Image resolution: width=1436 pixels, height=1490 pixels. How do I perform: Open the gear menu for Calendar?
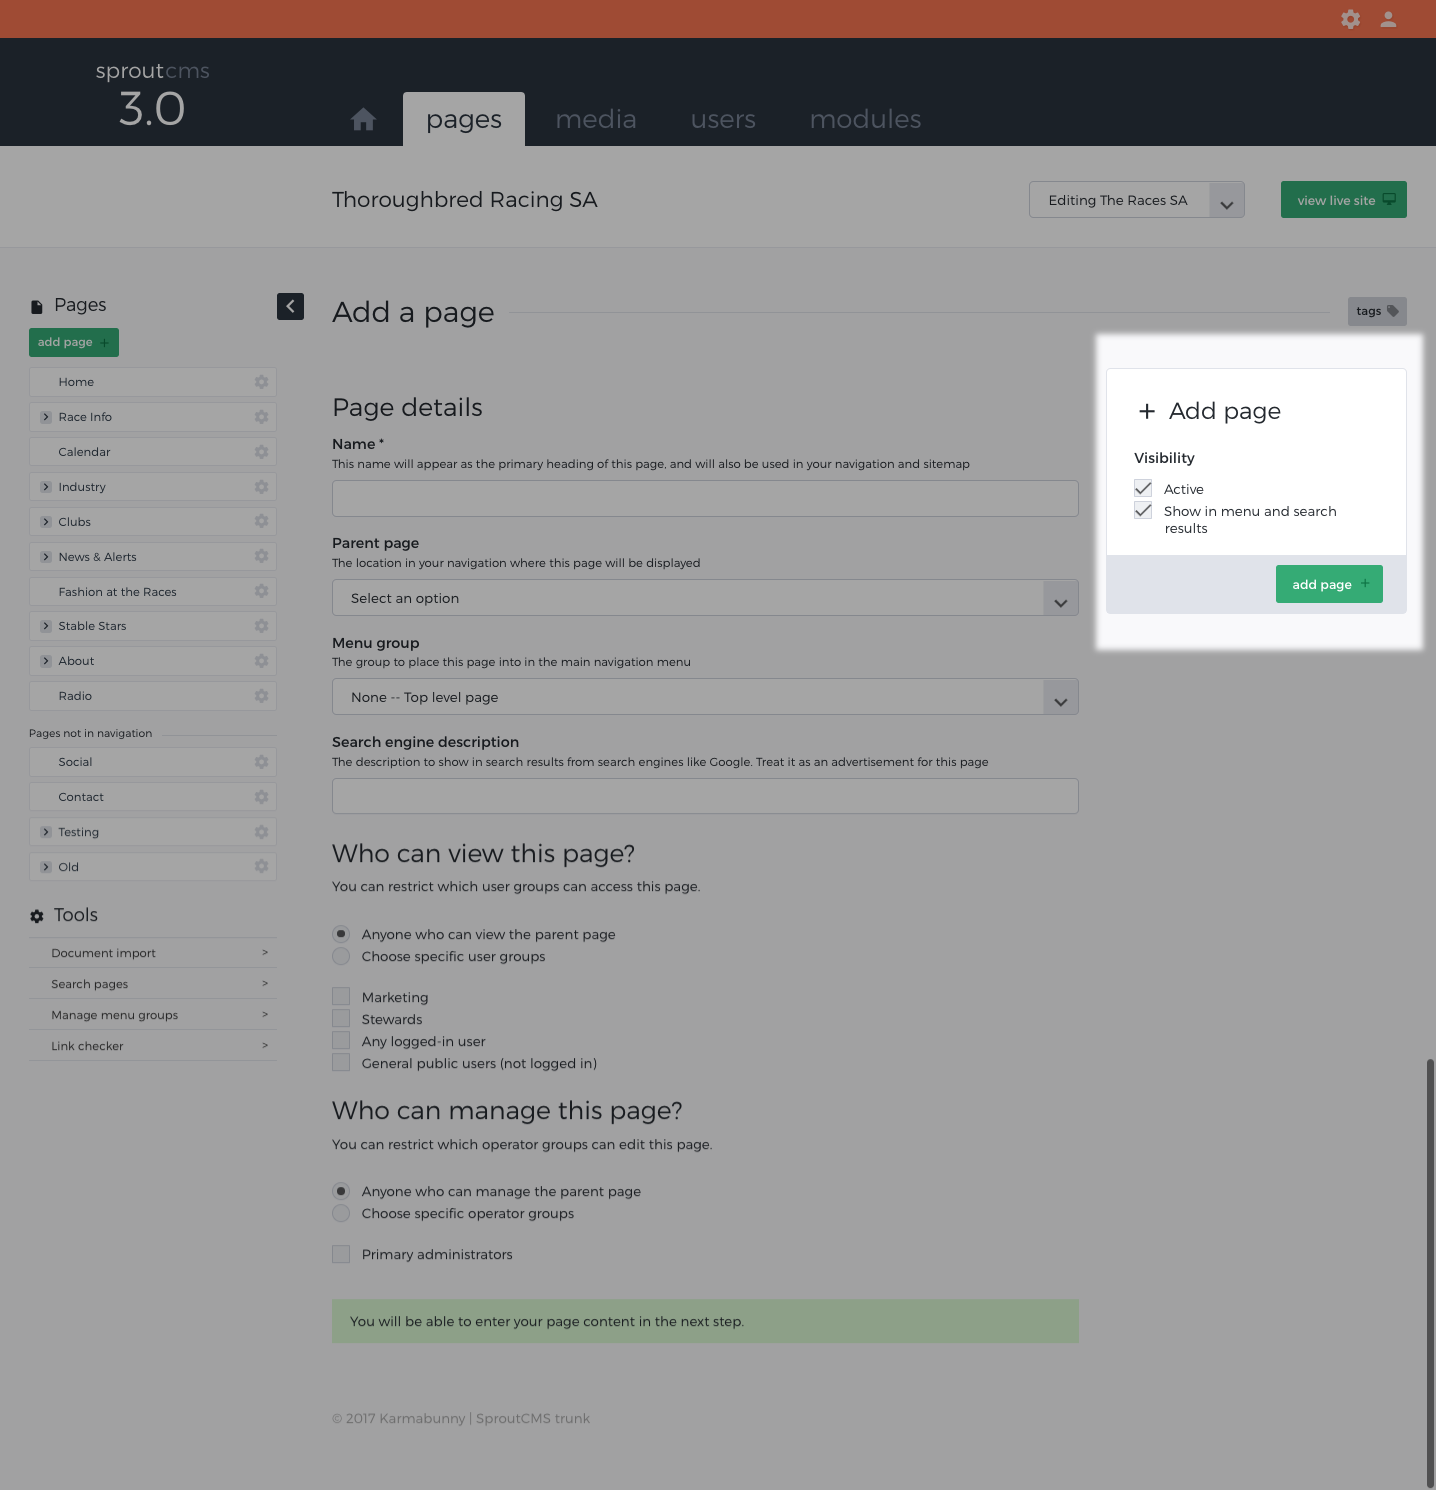(261, 452)
